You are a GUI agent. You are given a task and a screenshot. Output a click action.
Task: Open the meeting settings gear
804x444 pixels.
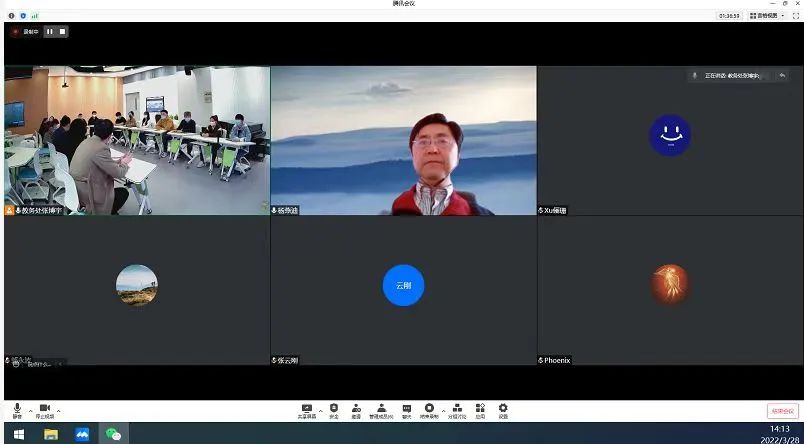point(503,409)
